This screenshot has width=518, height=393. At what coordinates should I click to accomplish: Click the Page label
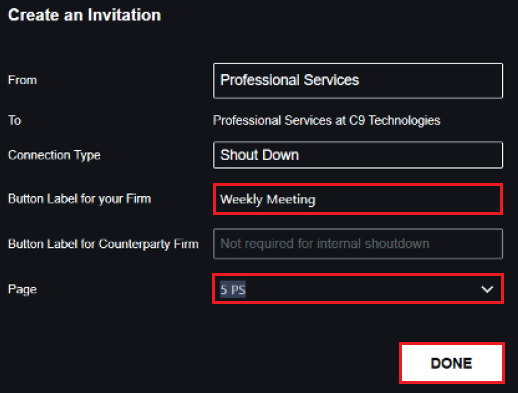click(22, 289)
